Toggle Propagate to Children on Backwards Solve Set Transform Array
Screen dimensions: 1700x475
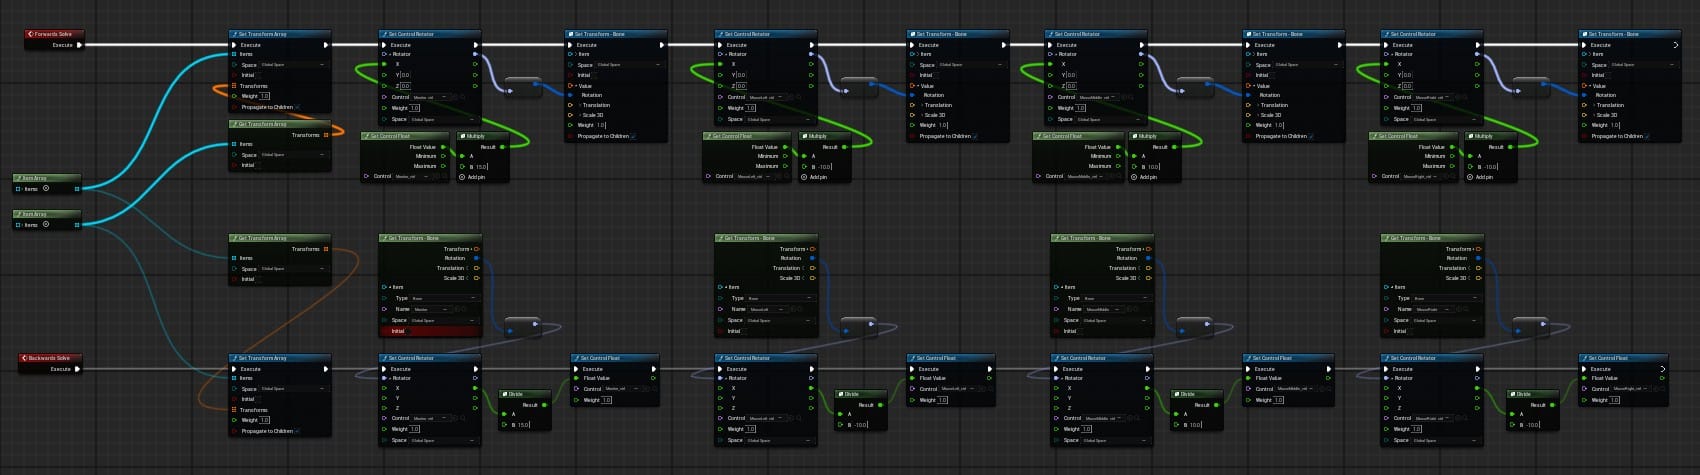[297, 431]
